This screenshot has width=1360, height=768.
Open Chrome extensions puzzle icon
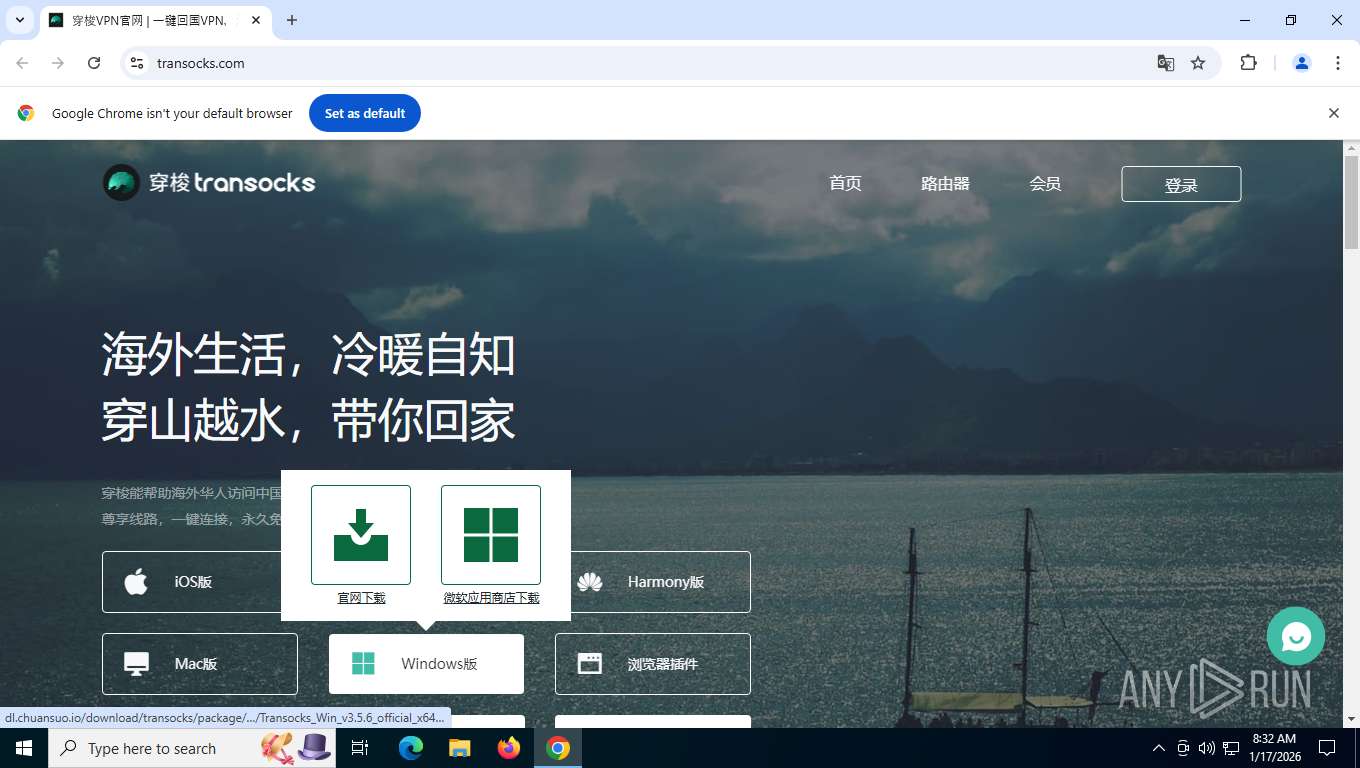[x=1248, y=63]
